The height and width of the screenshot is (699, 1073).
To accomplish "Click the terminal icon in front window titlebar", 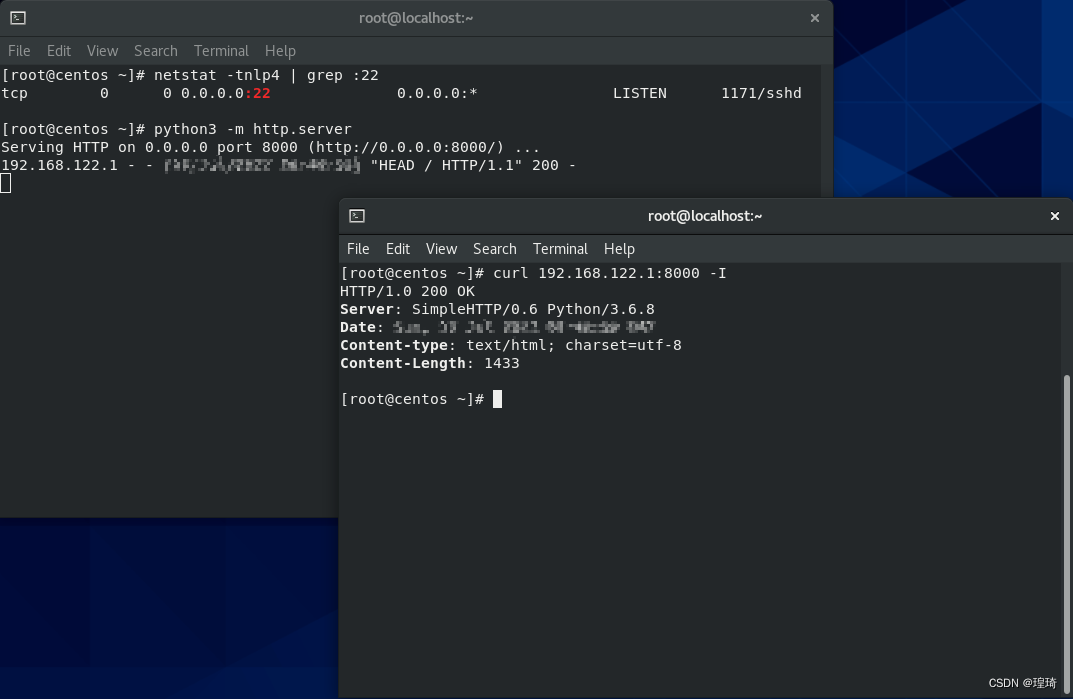I will pos(358,215).
